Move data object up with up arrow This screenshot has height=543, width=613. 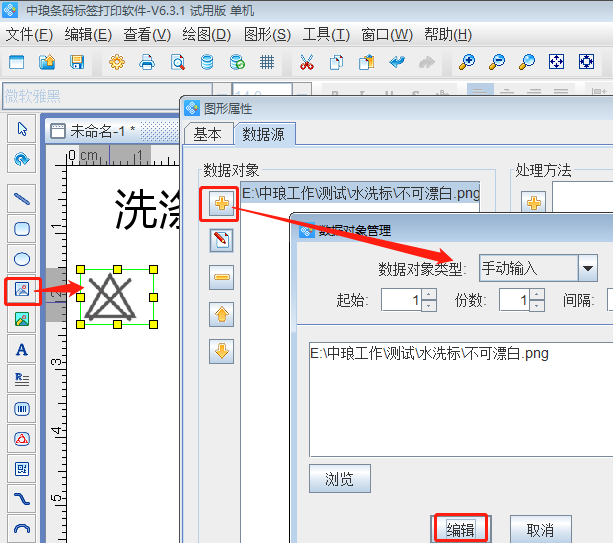[221, 315]
